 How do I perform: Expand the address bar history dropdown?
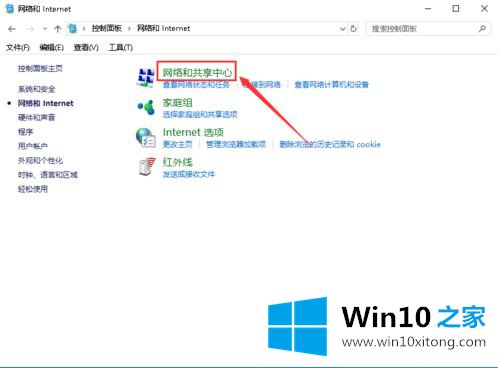click(342, 29)
